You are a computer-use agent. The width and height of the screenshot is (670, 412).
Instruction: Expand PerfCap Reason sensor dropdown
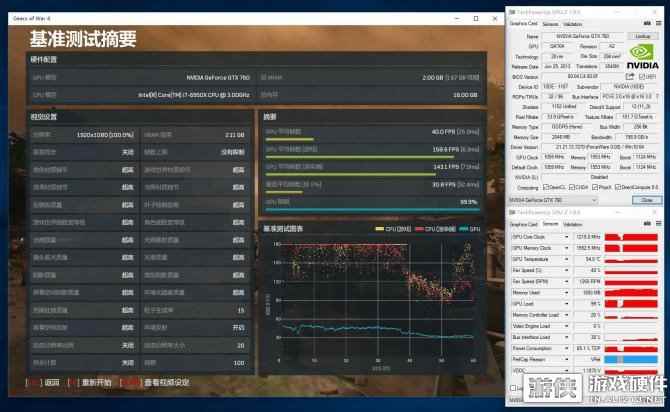point(567,359)
